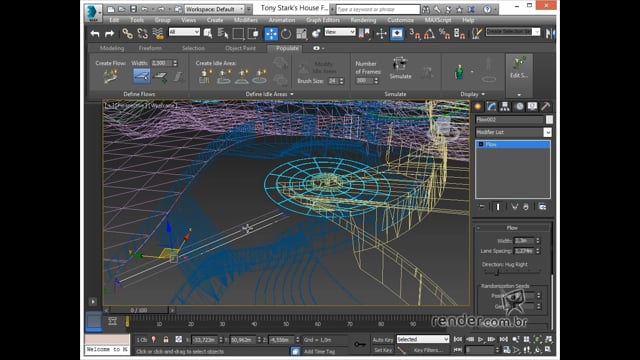Toggle the highlighted Create Flow mode button
Viewport: 640px width, 360px height.
pos(141,76)
